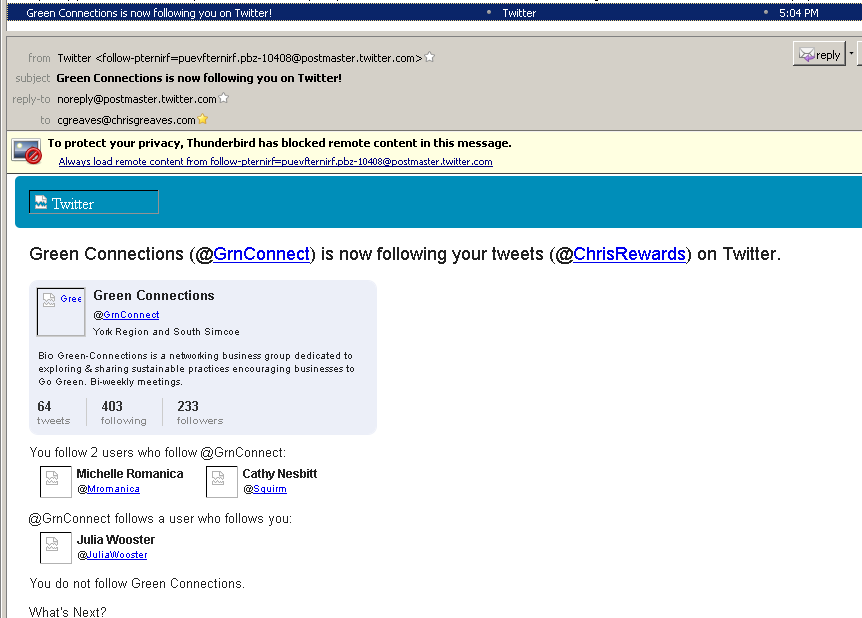This screenshot has width=862, height=618.
Task: Click the 5:04 PM time column
Action: point(798,13)
